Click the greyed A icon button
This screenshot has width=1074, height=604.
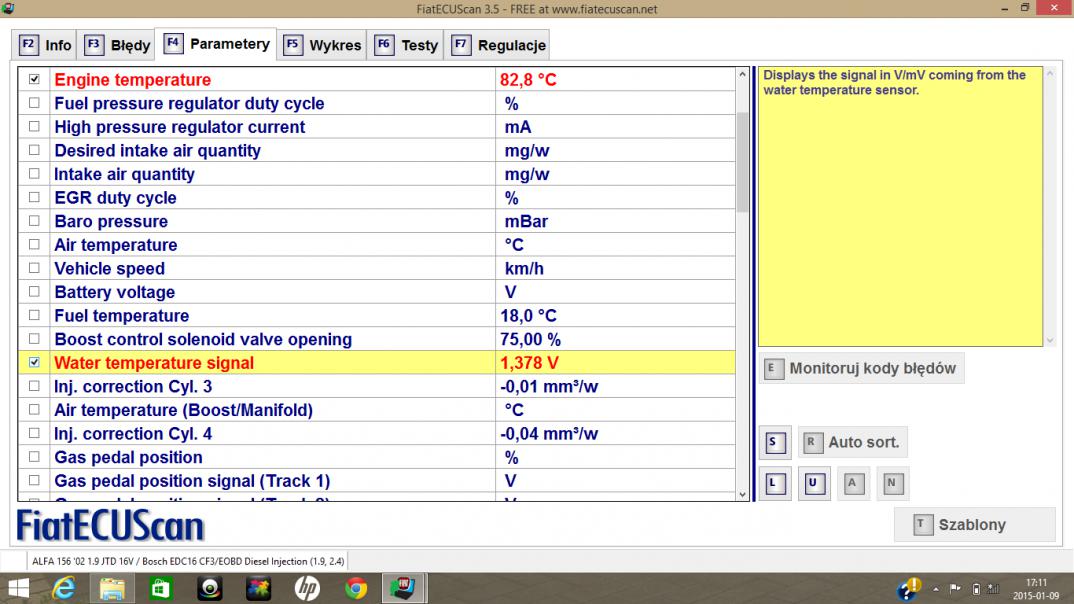point(853,484)
